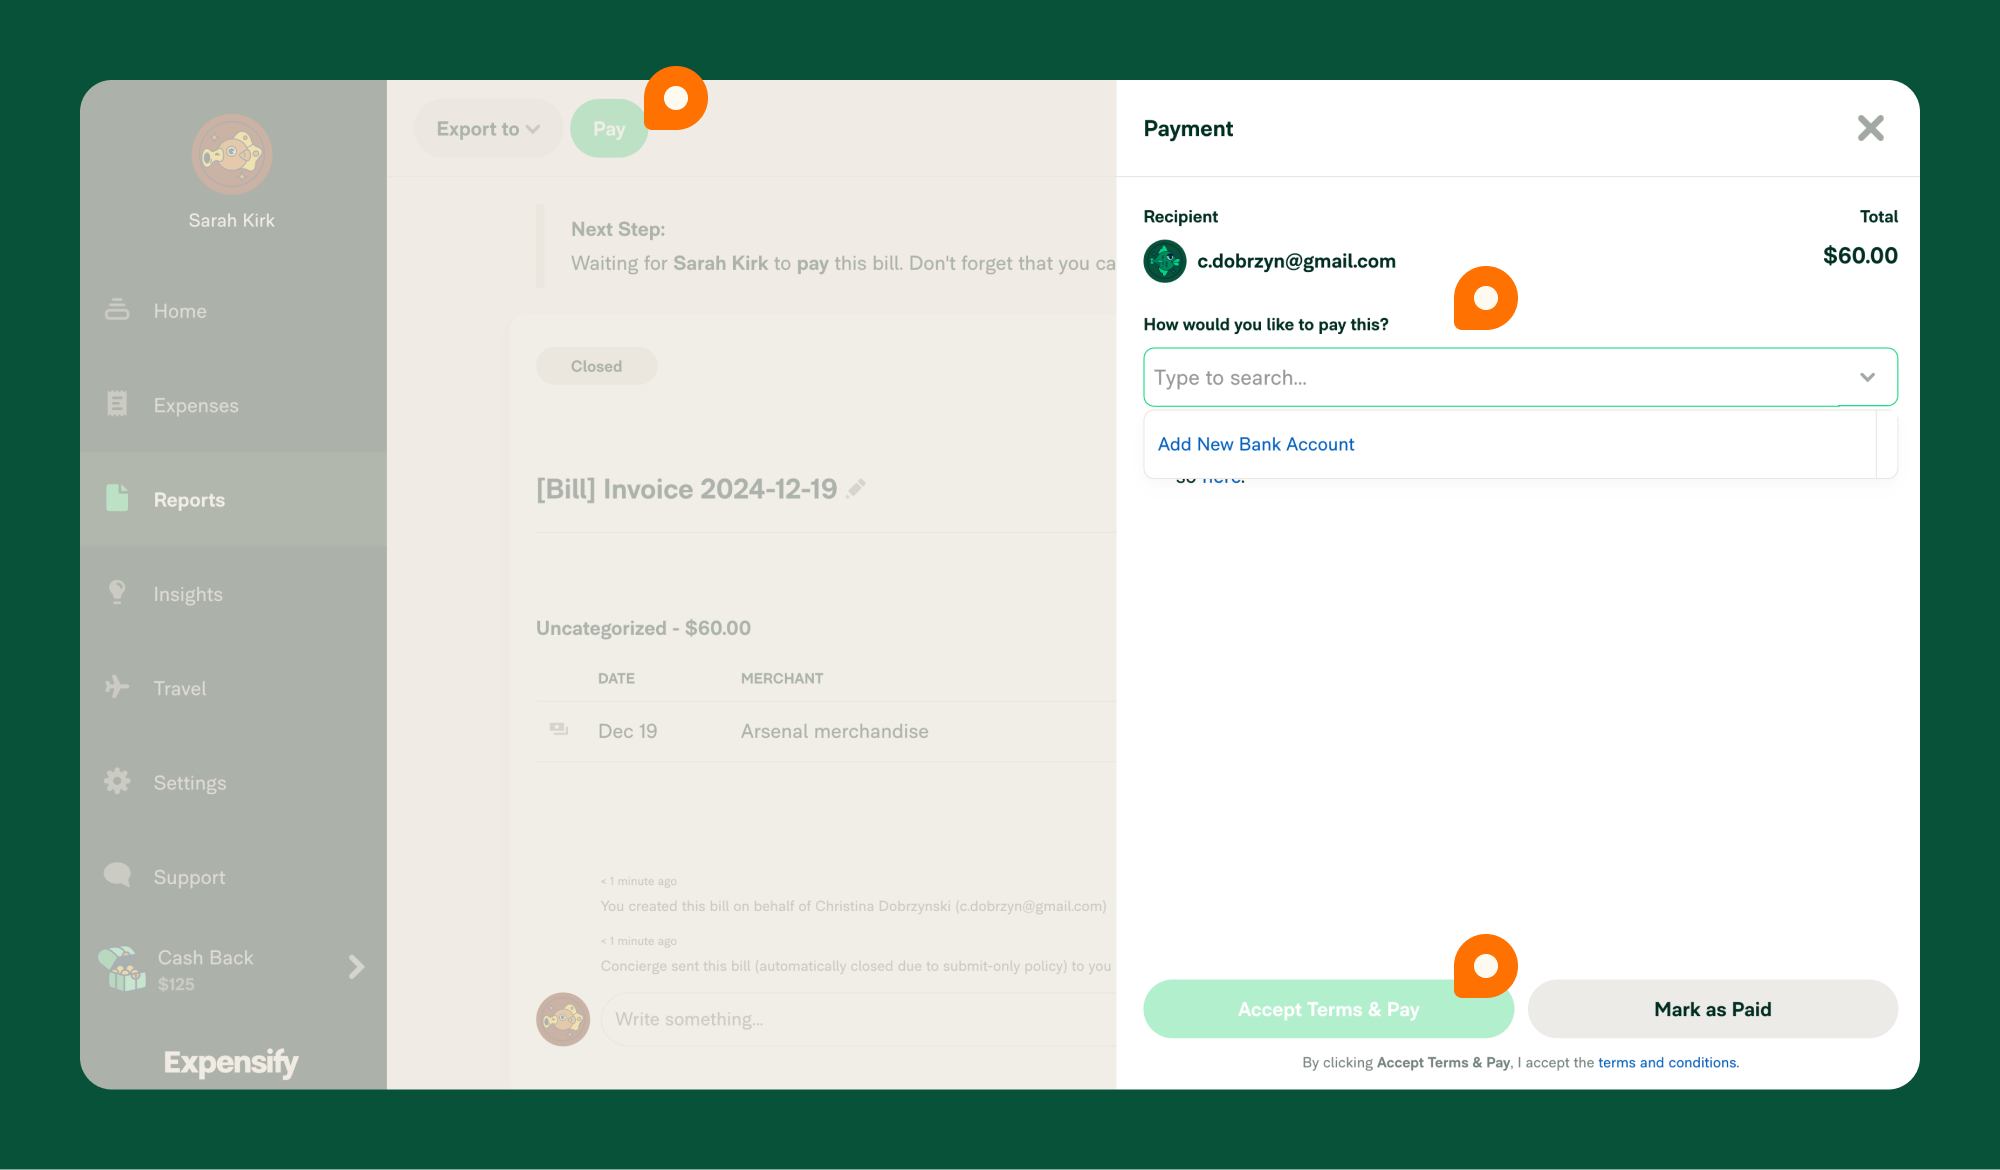Click Add New Bank Account option
This screenshot has height=1170, width=2000.
pos(1256,443)
